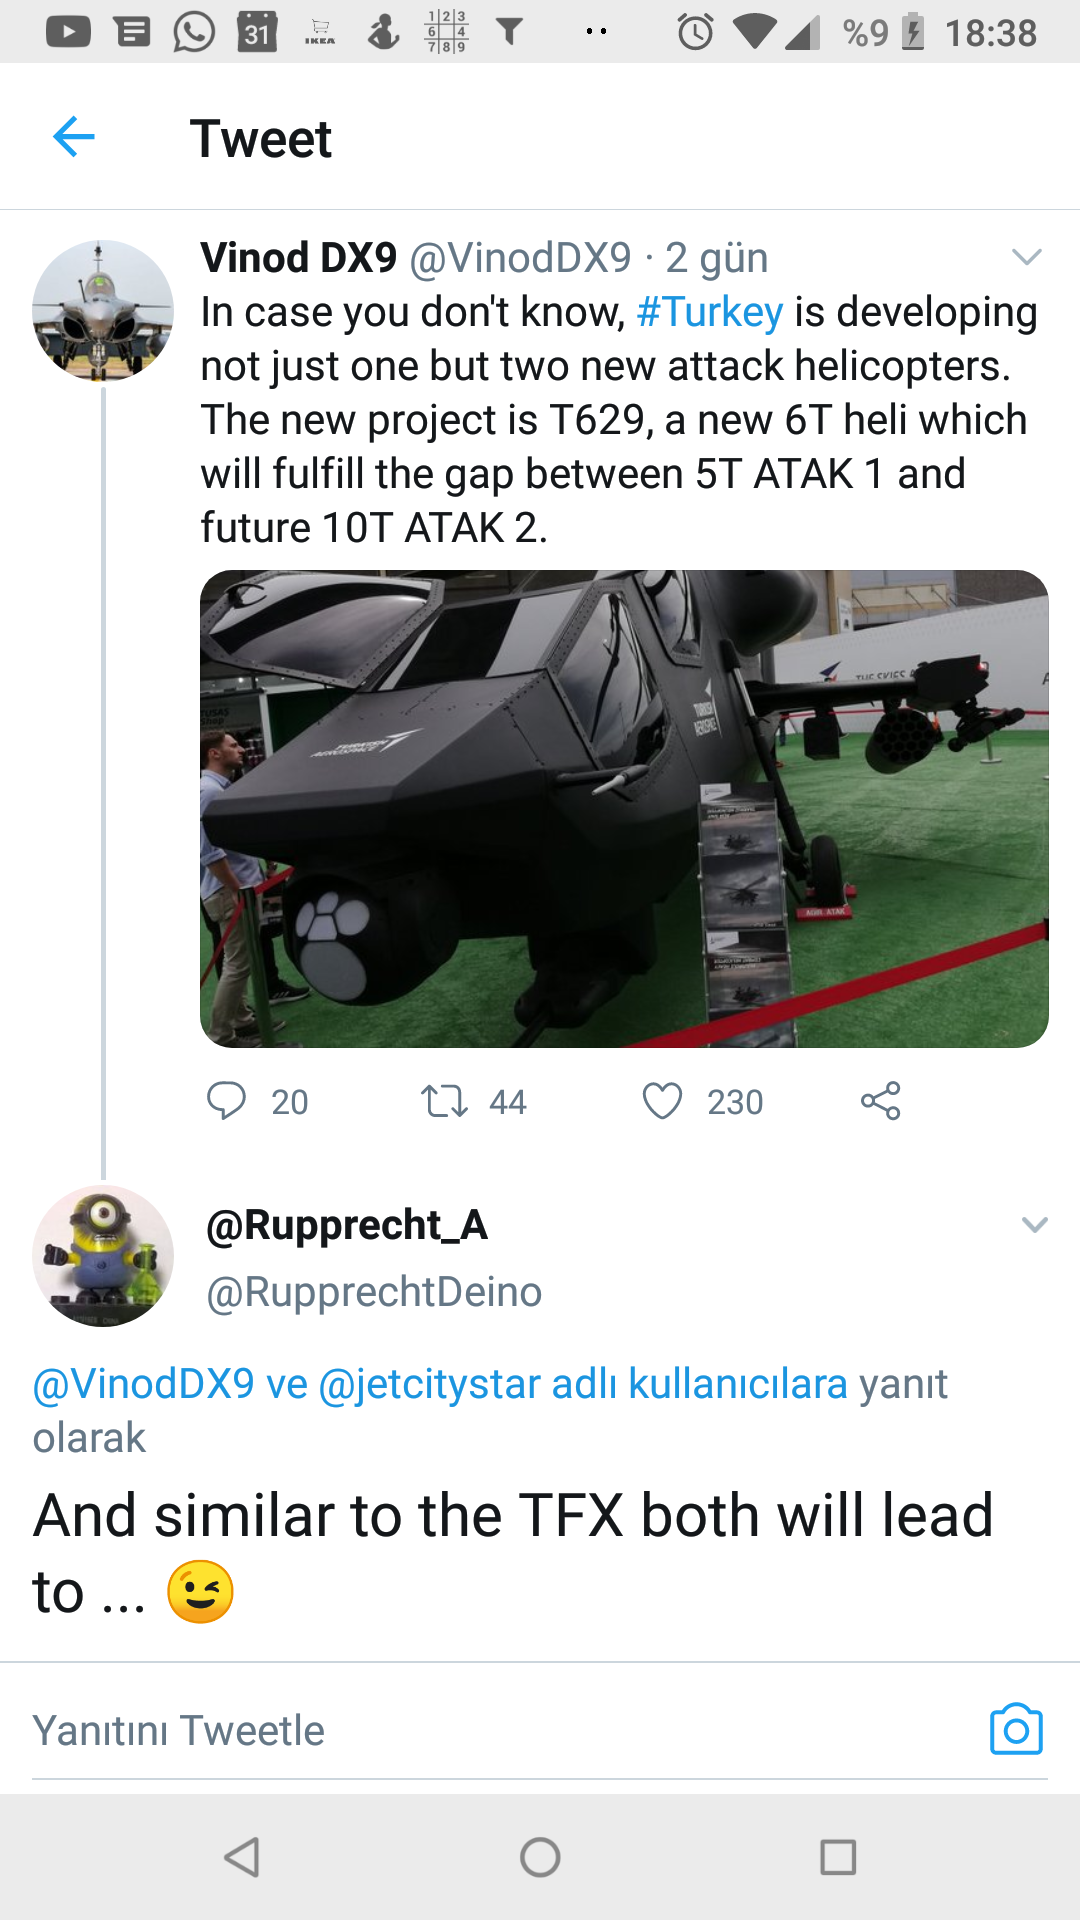Open the @jetcitystar mention link
Viewport: 1080px width, 1920px height.
(430, 1384)
